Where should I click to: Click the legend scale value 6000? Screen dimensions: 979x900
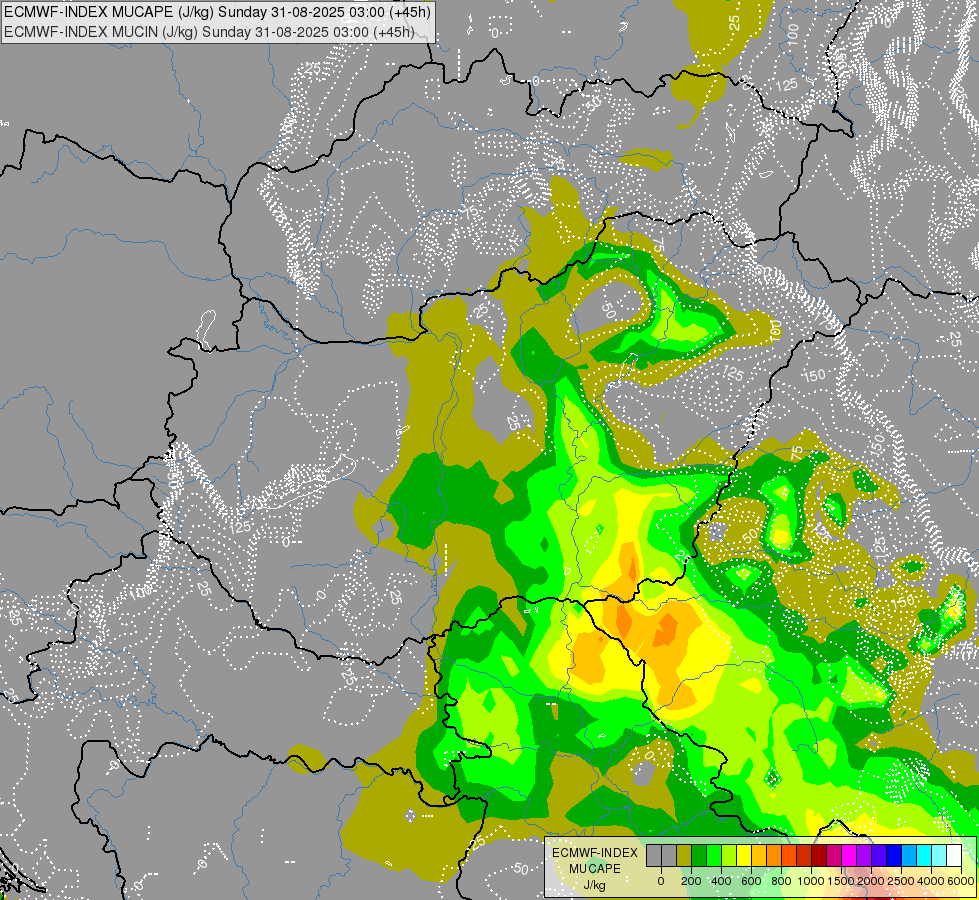pos(961,881)
